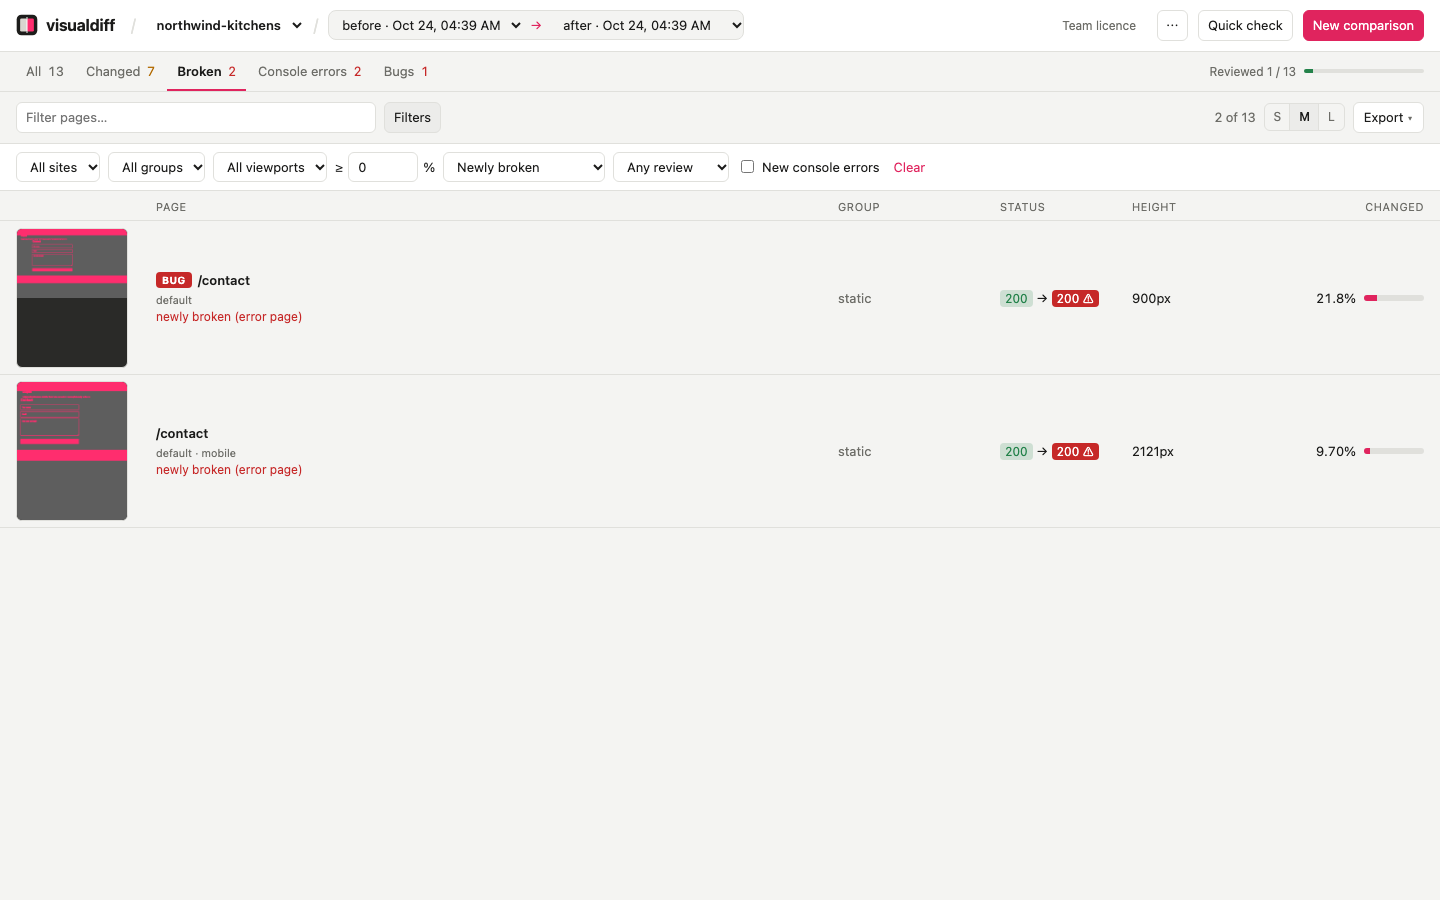1440x900 pixels.
Task: Click the '2 of 13' result count
Action: click(x=1235, y=117)
